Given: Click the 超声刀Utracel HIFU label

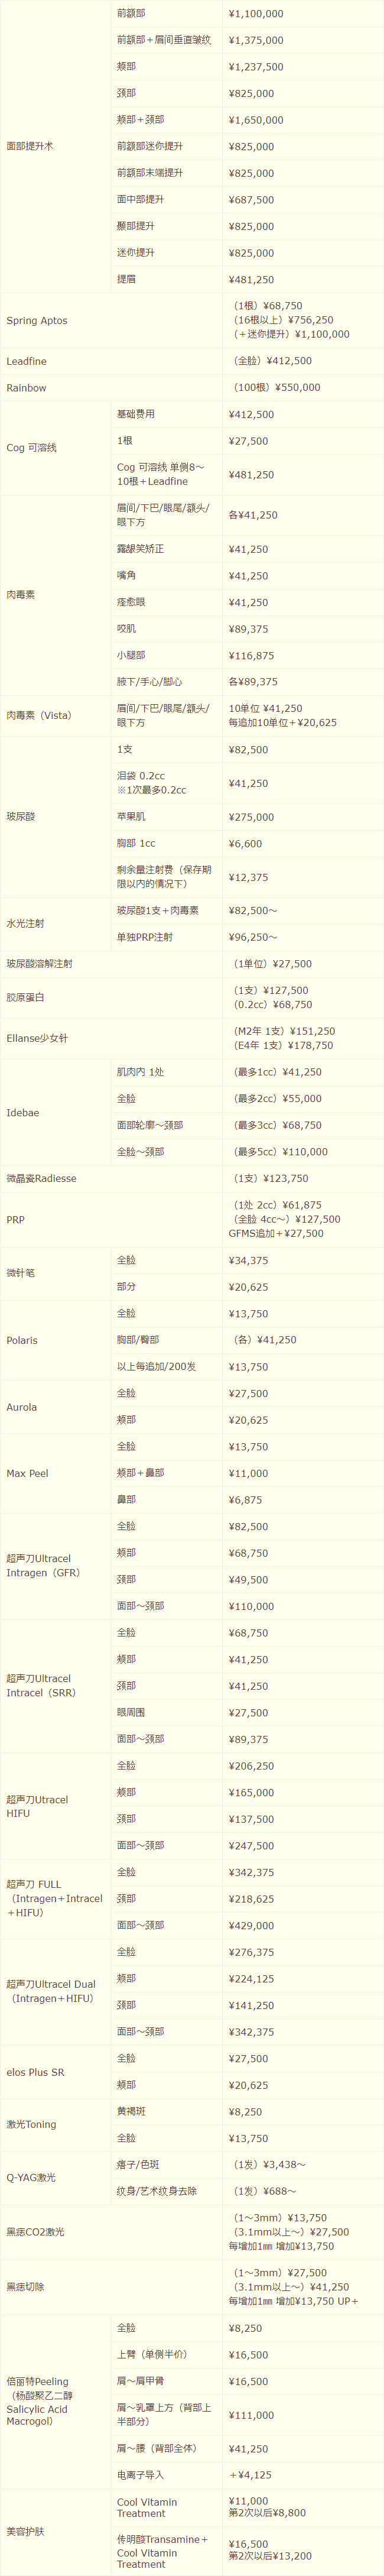Looking at the screenshot, I should 37,1806.
